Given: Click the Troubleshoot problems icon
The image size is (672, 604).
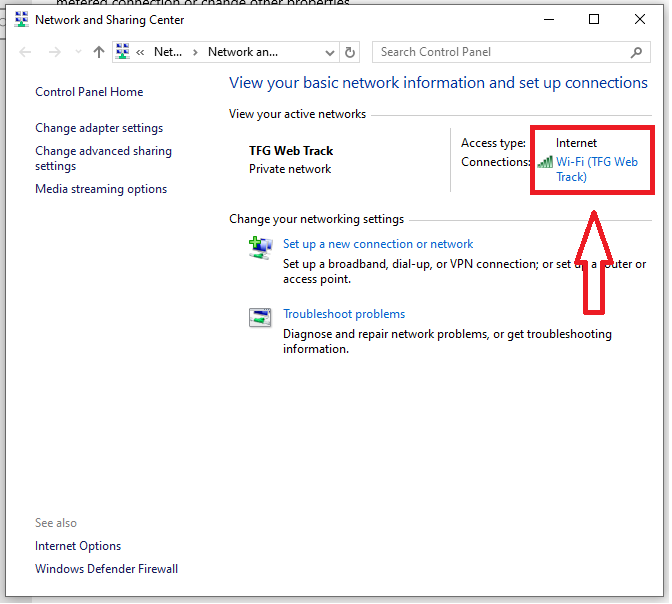Looking at the screenshot, I should 260,317.
